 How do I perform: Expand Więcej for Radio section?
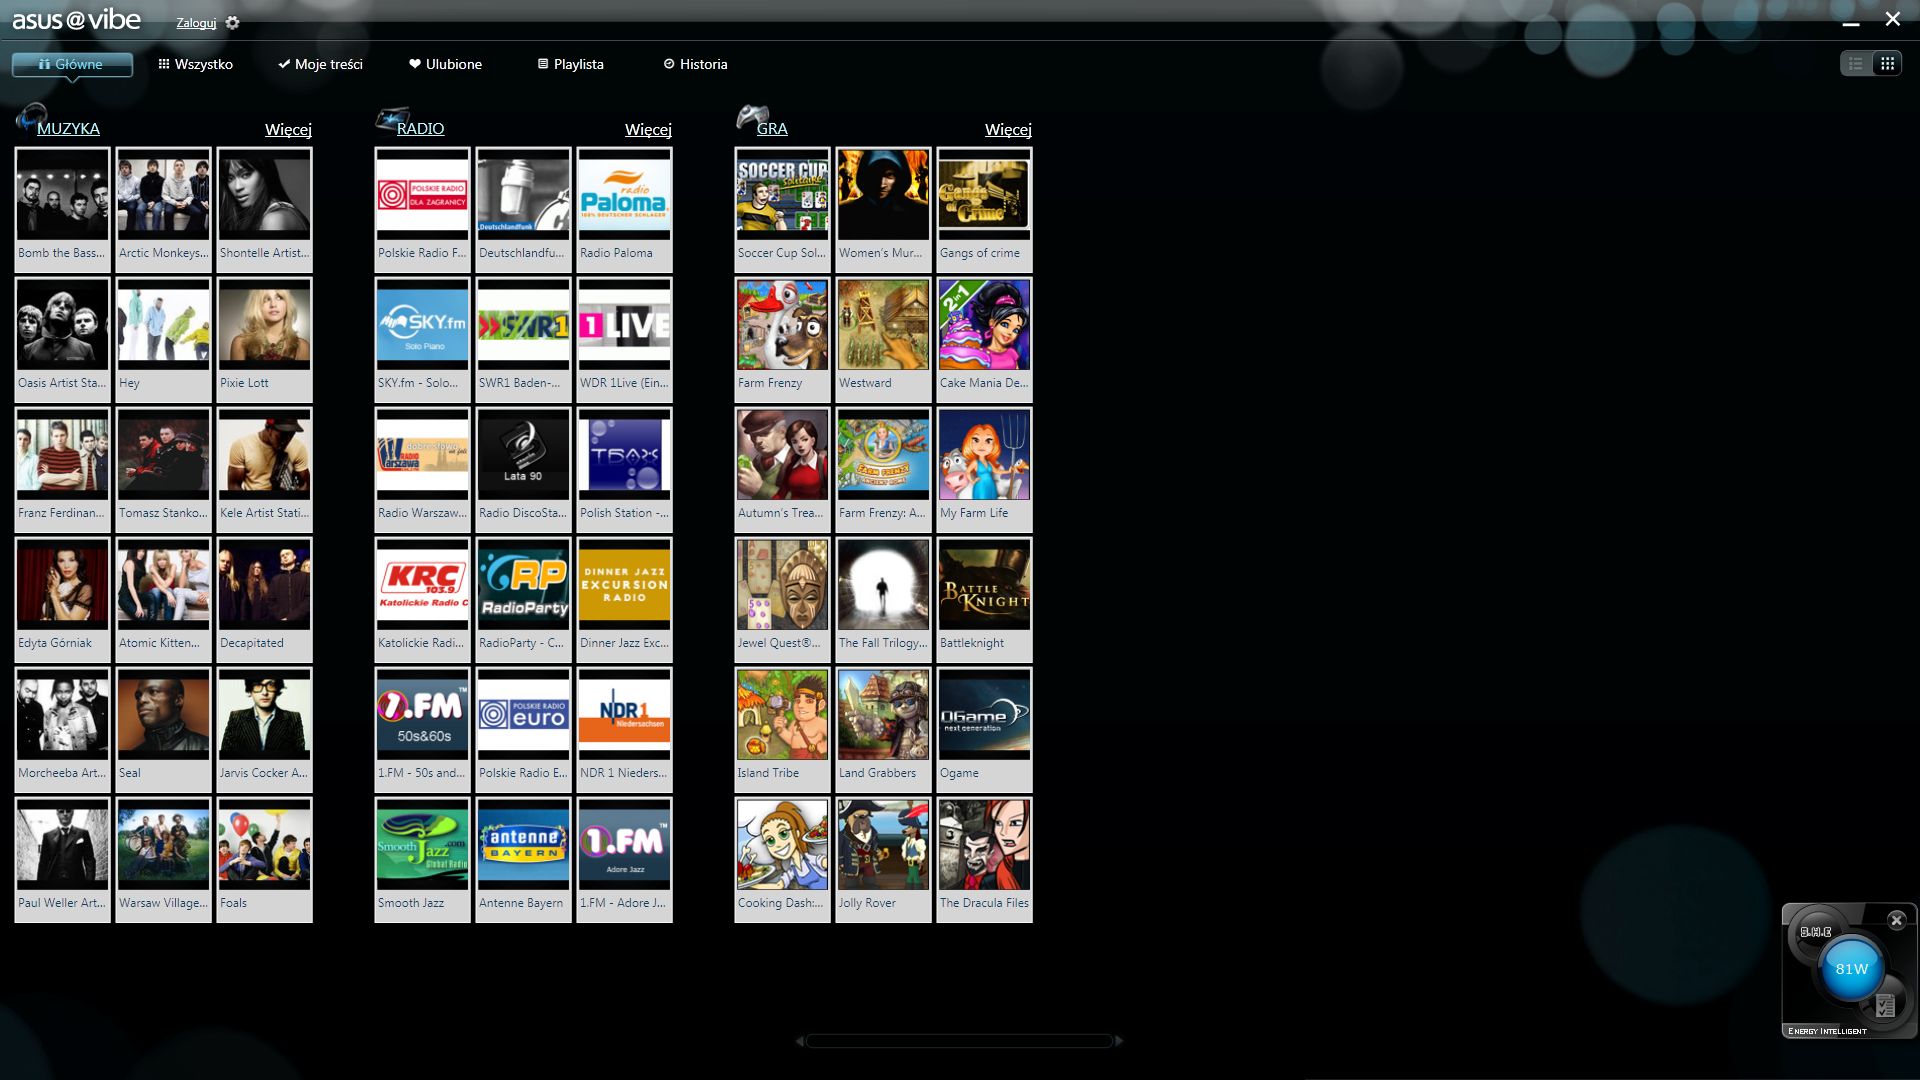[x=648, y=130]
